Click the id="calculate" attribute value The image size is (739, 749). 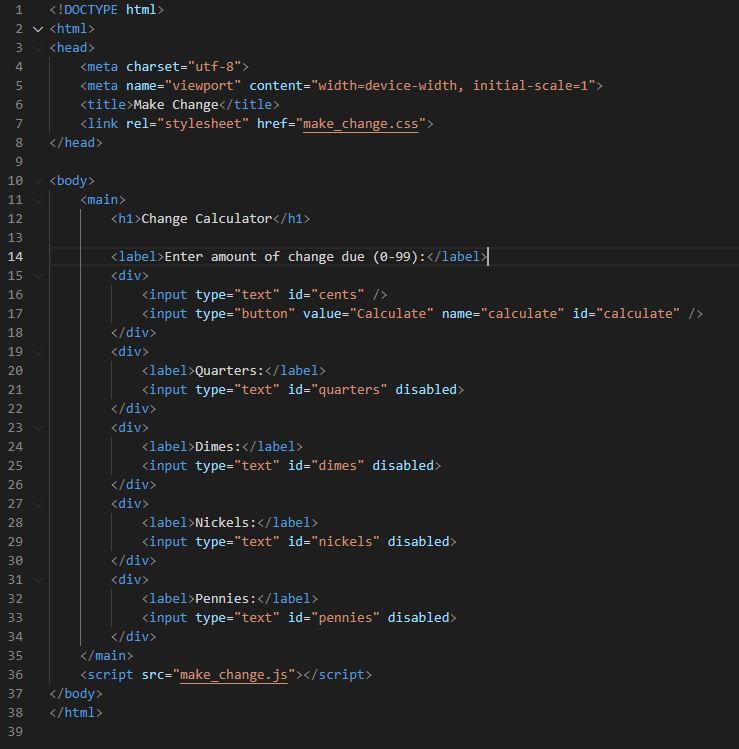pyautogui.click(x=638, y=314)
